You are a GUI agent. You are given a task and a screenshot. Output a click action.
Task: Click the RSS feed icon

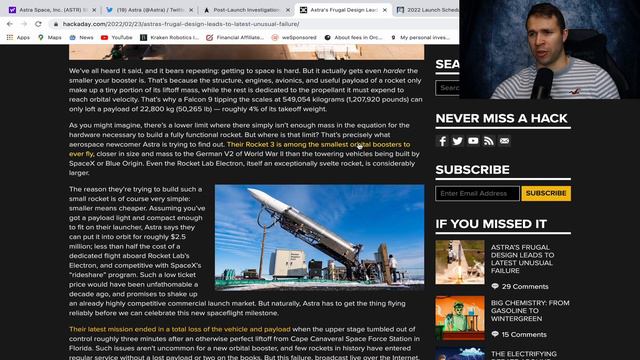(x=489, y=141)
